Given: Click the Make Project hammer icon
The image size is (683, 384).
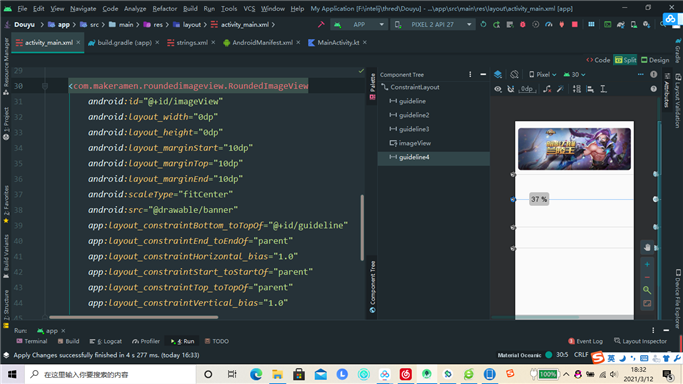Looking at the screenshot, I should click(321, 25).
